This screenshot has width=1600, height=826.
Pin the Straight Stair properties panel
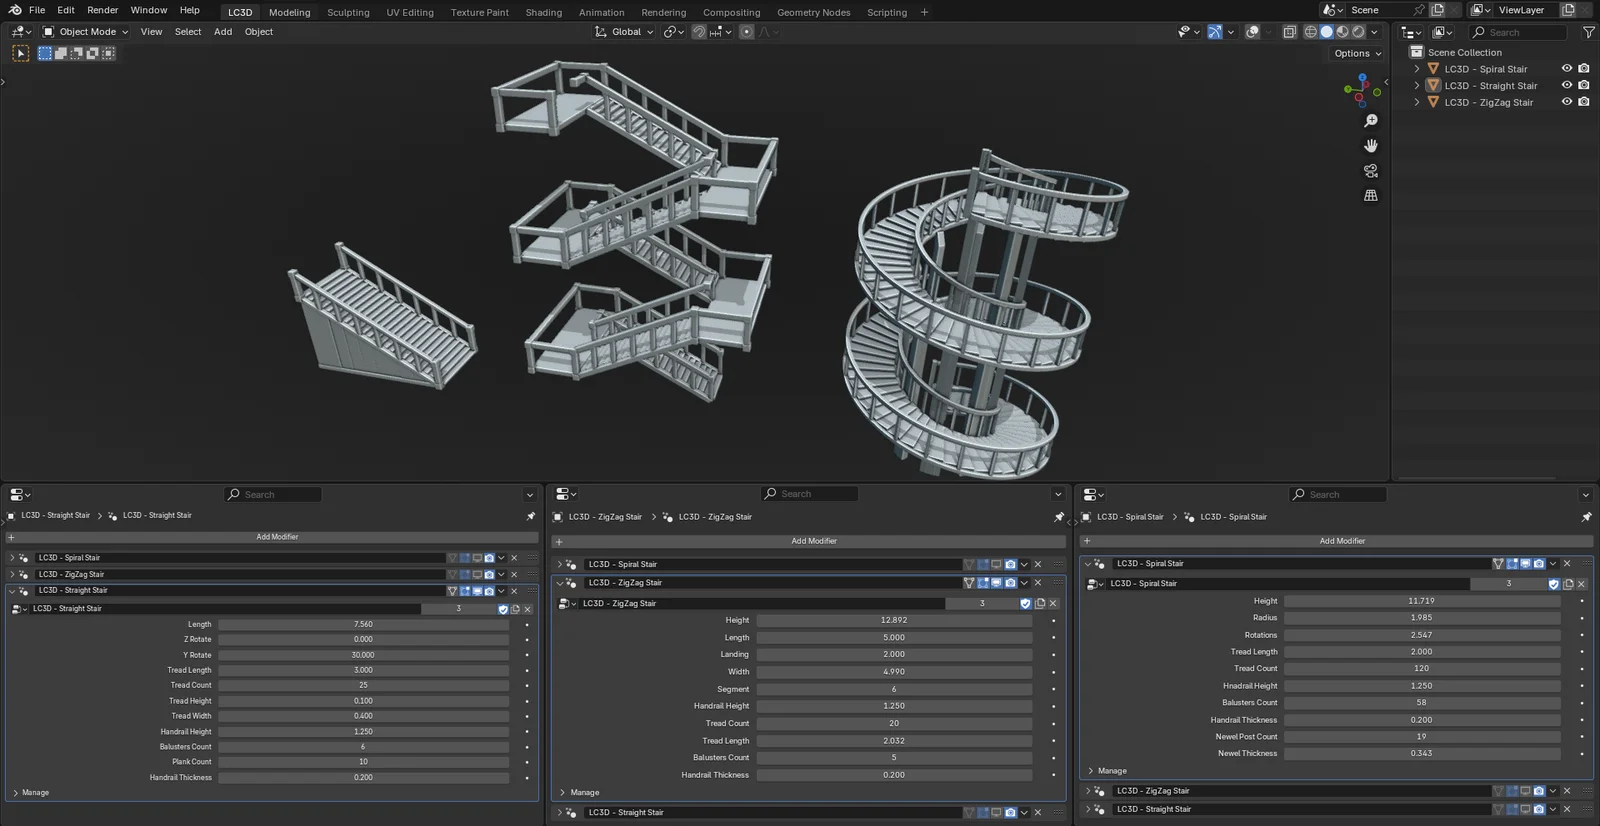coord(530,516)
